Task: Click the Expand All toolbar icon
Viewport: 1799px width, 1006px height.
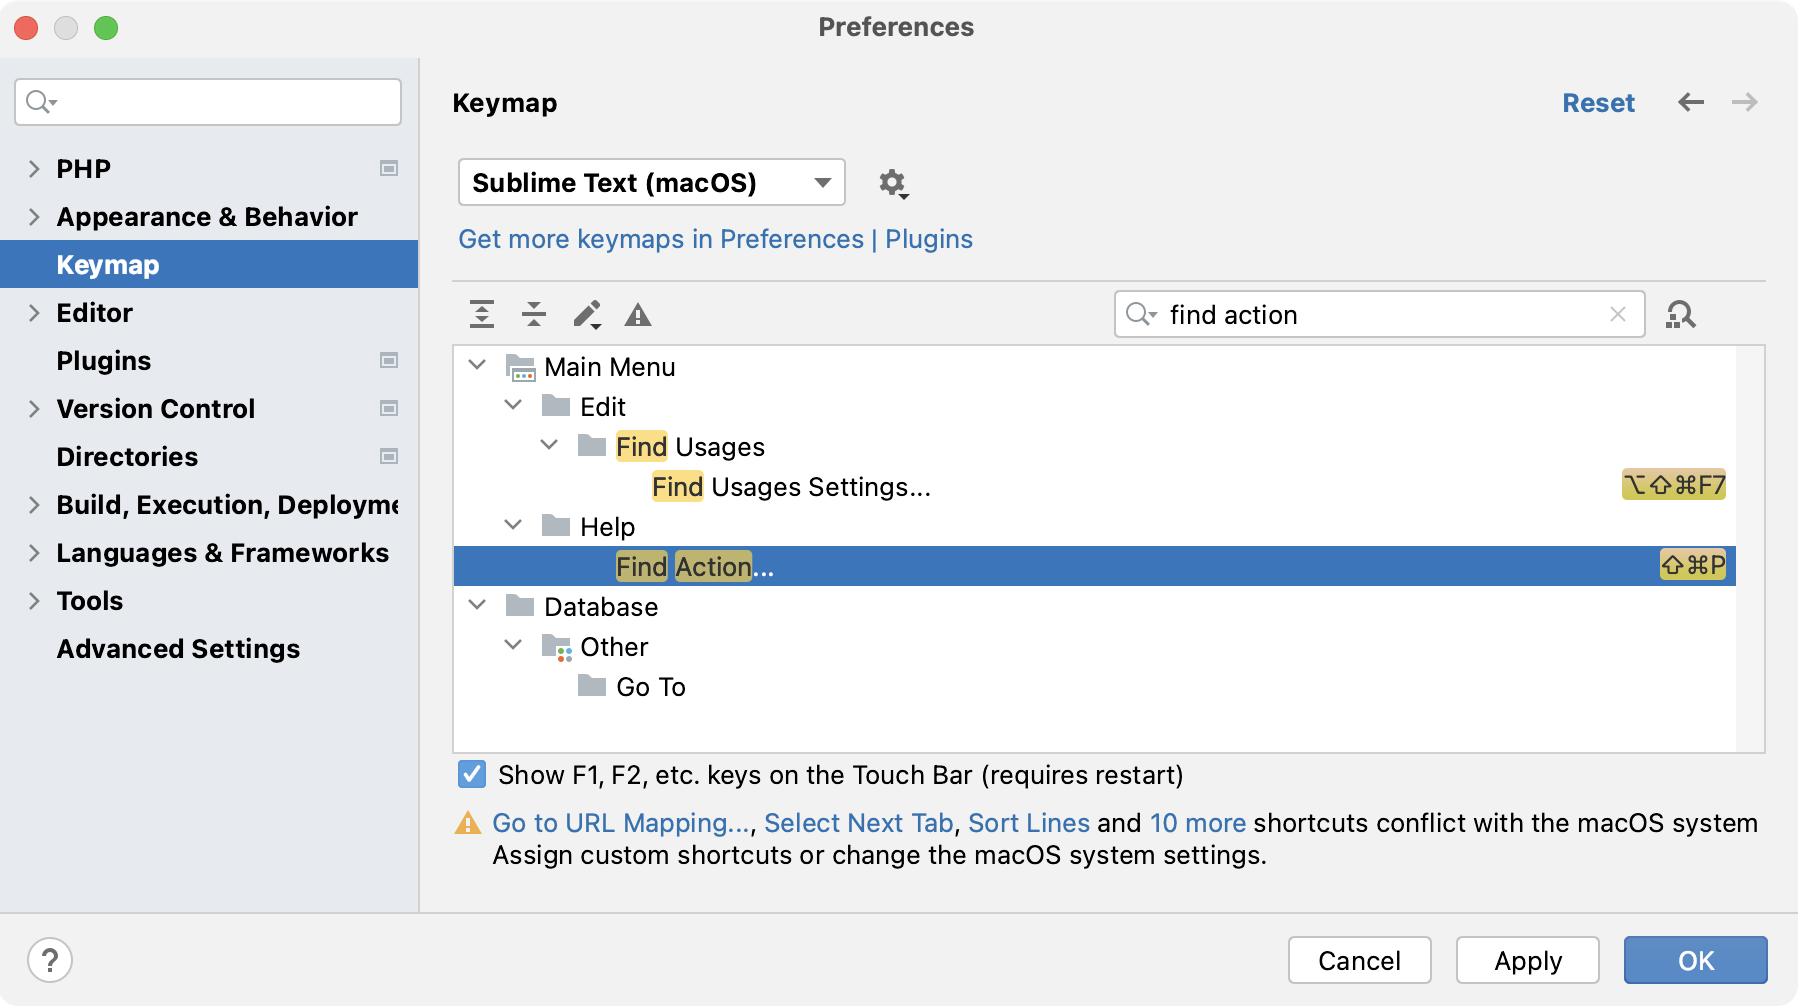Action: [x=482, y=315]
